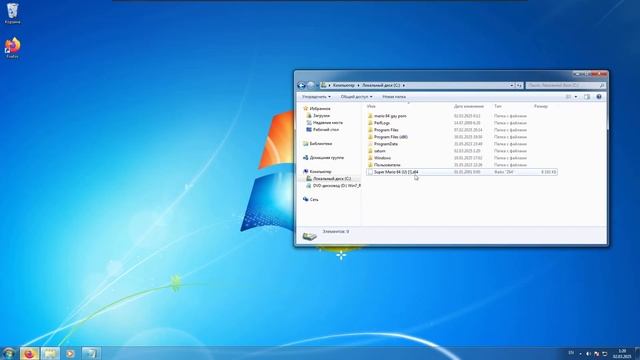Viewport: 640px width, 360px height.
Task: Click the drive icon in details pane
Action: click(309, 236)
